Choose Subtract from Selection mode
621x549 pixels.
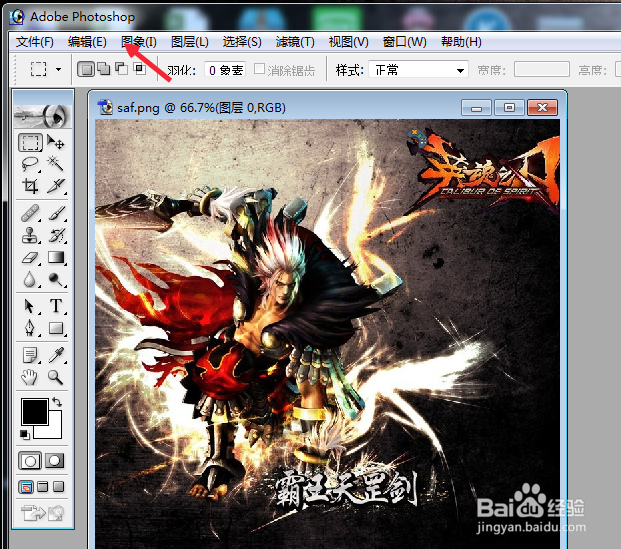(x=122, y=69)
